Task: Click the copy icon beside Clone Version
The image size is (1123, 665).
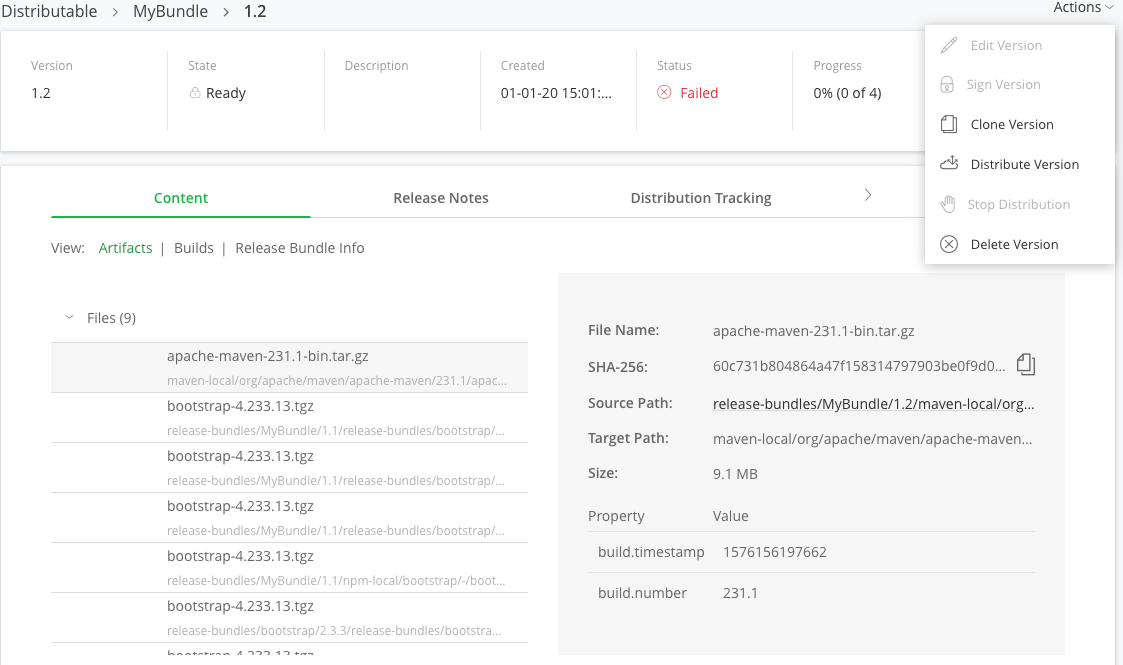Action: pos(949,125)
